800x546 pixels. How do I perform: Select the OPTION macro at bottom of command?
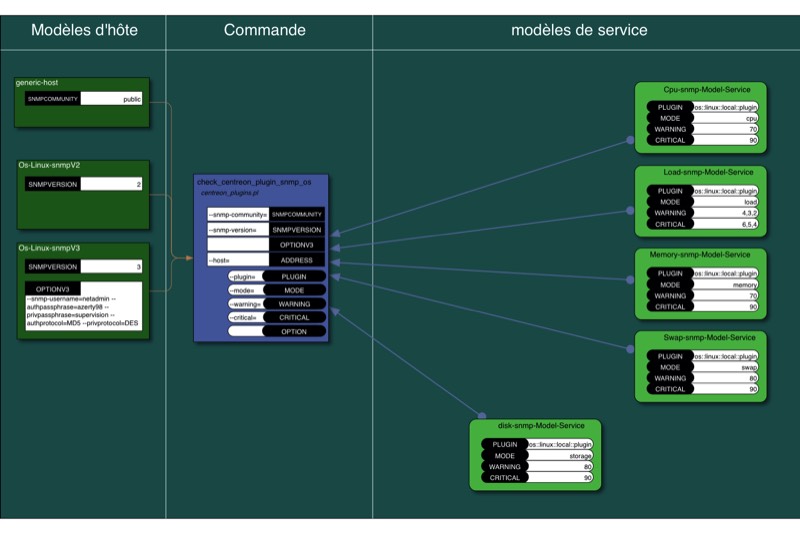click(293, 331)
